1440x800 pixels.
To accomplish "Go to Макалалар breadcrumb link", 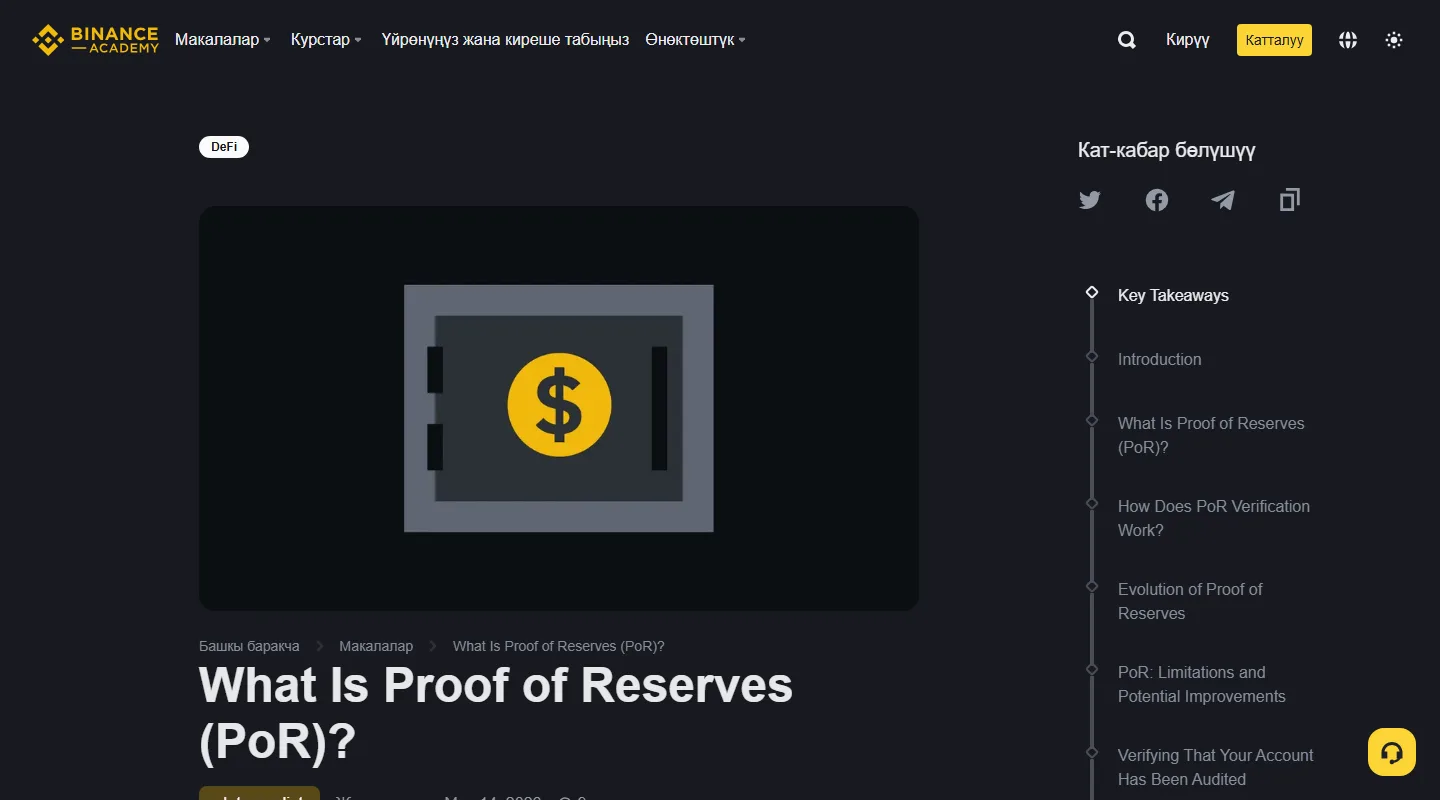I will click(376, 646).
